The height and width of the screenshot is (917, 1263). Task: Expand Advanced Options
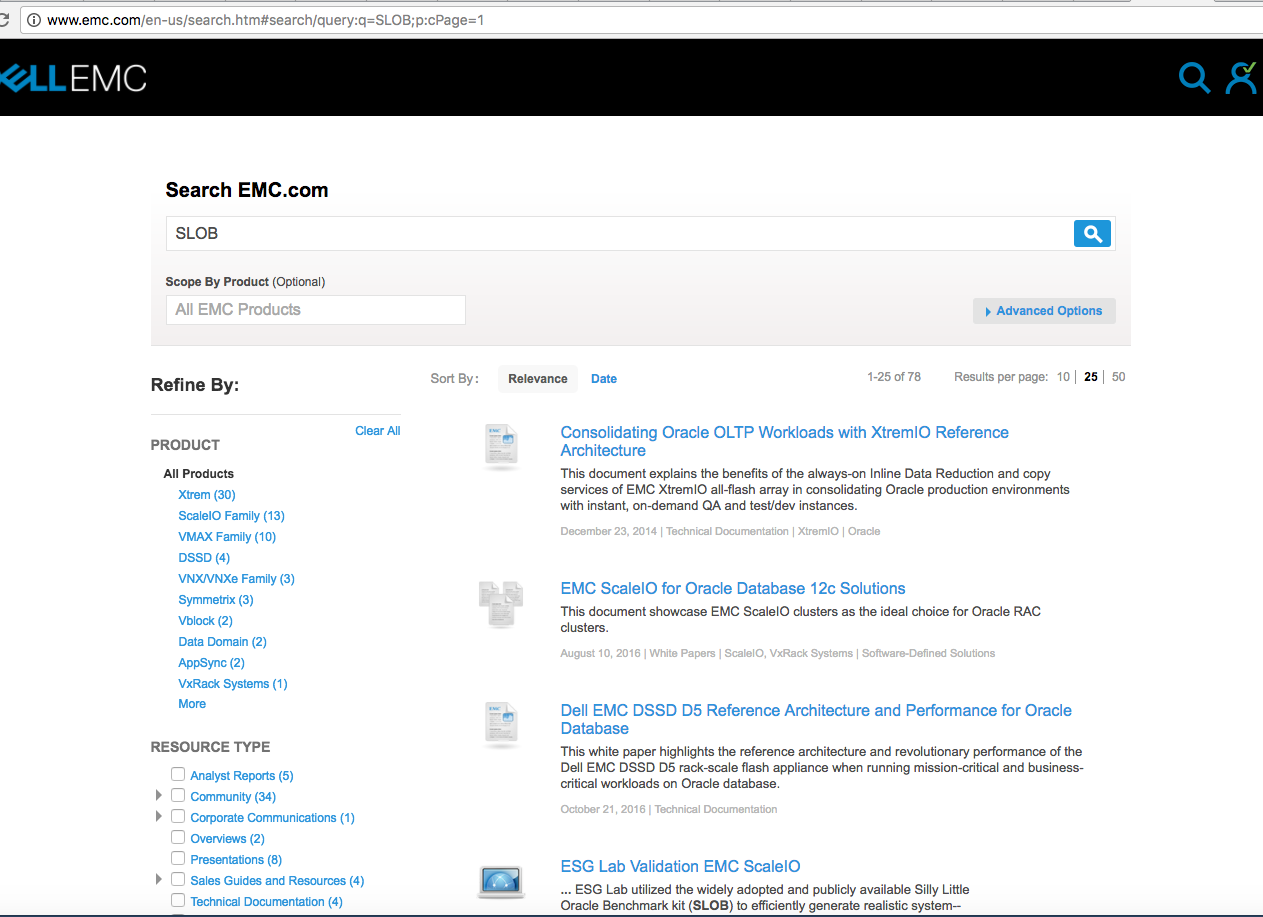pos(1044,311)
